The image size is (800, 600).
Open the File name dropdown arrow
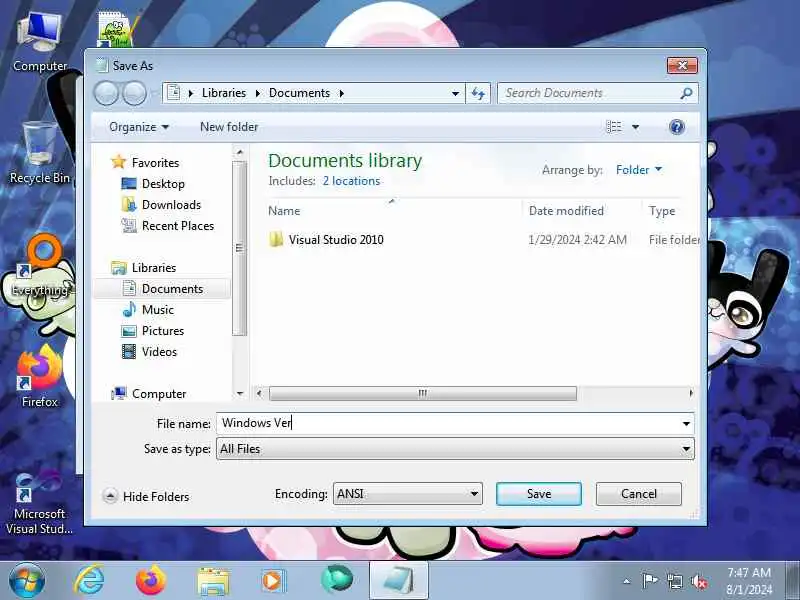tap(686, 423)
